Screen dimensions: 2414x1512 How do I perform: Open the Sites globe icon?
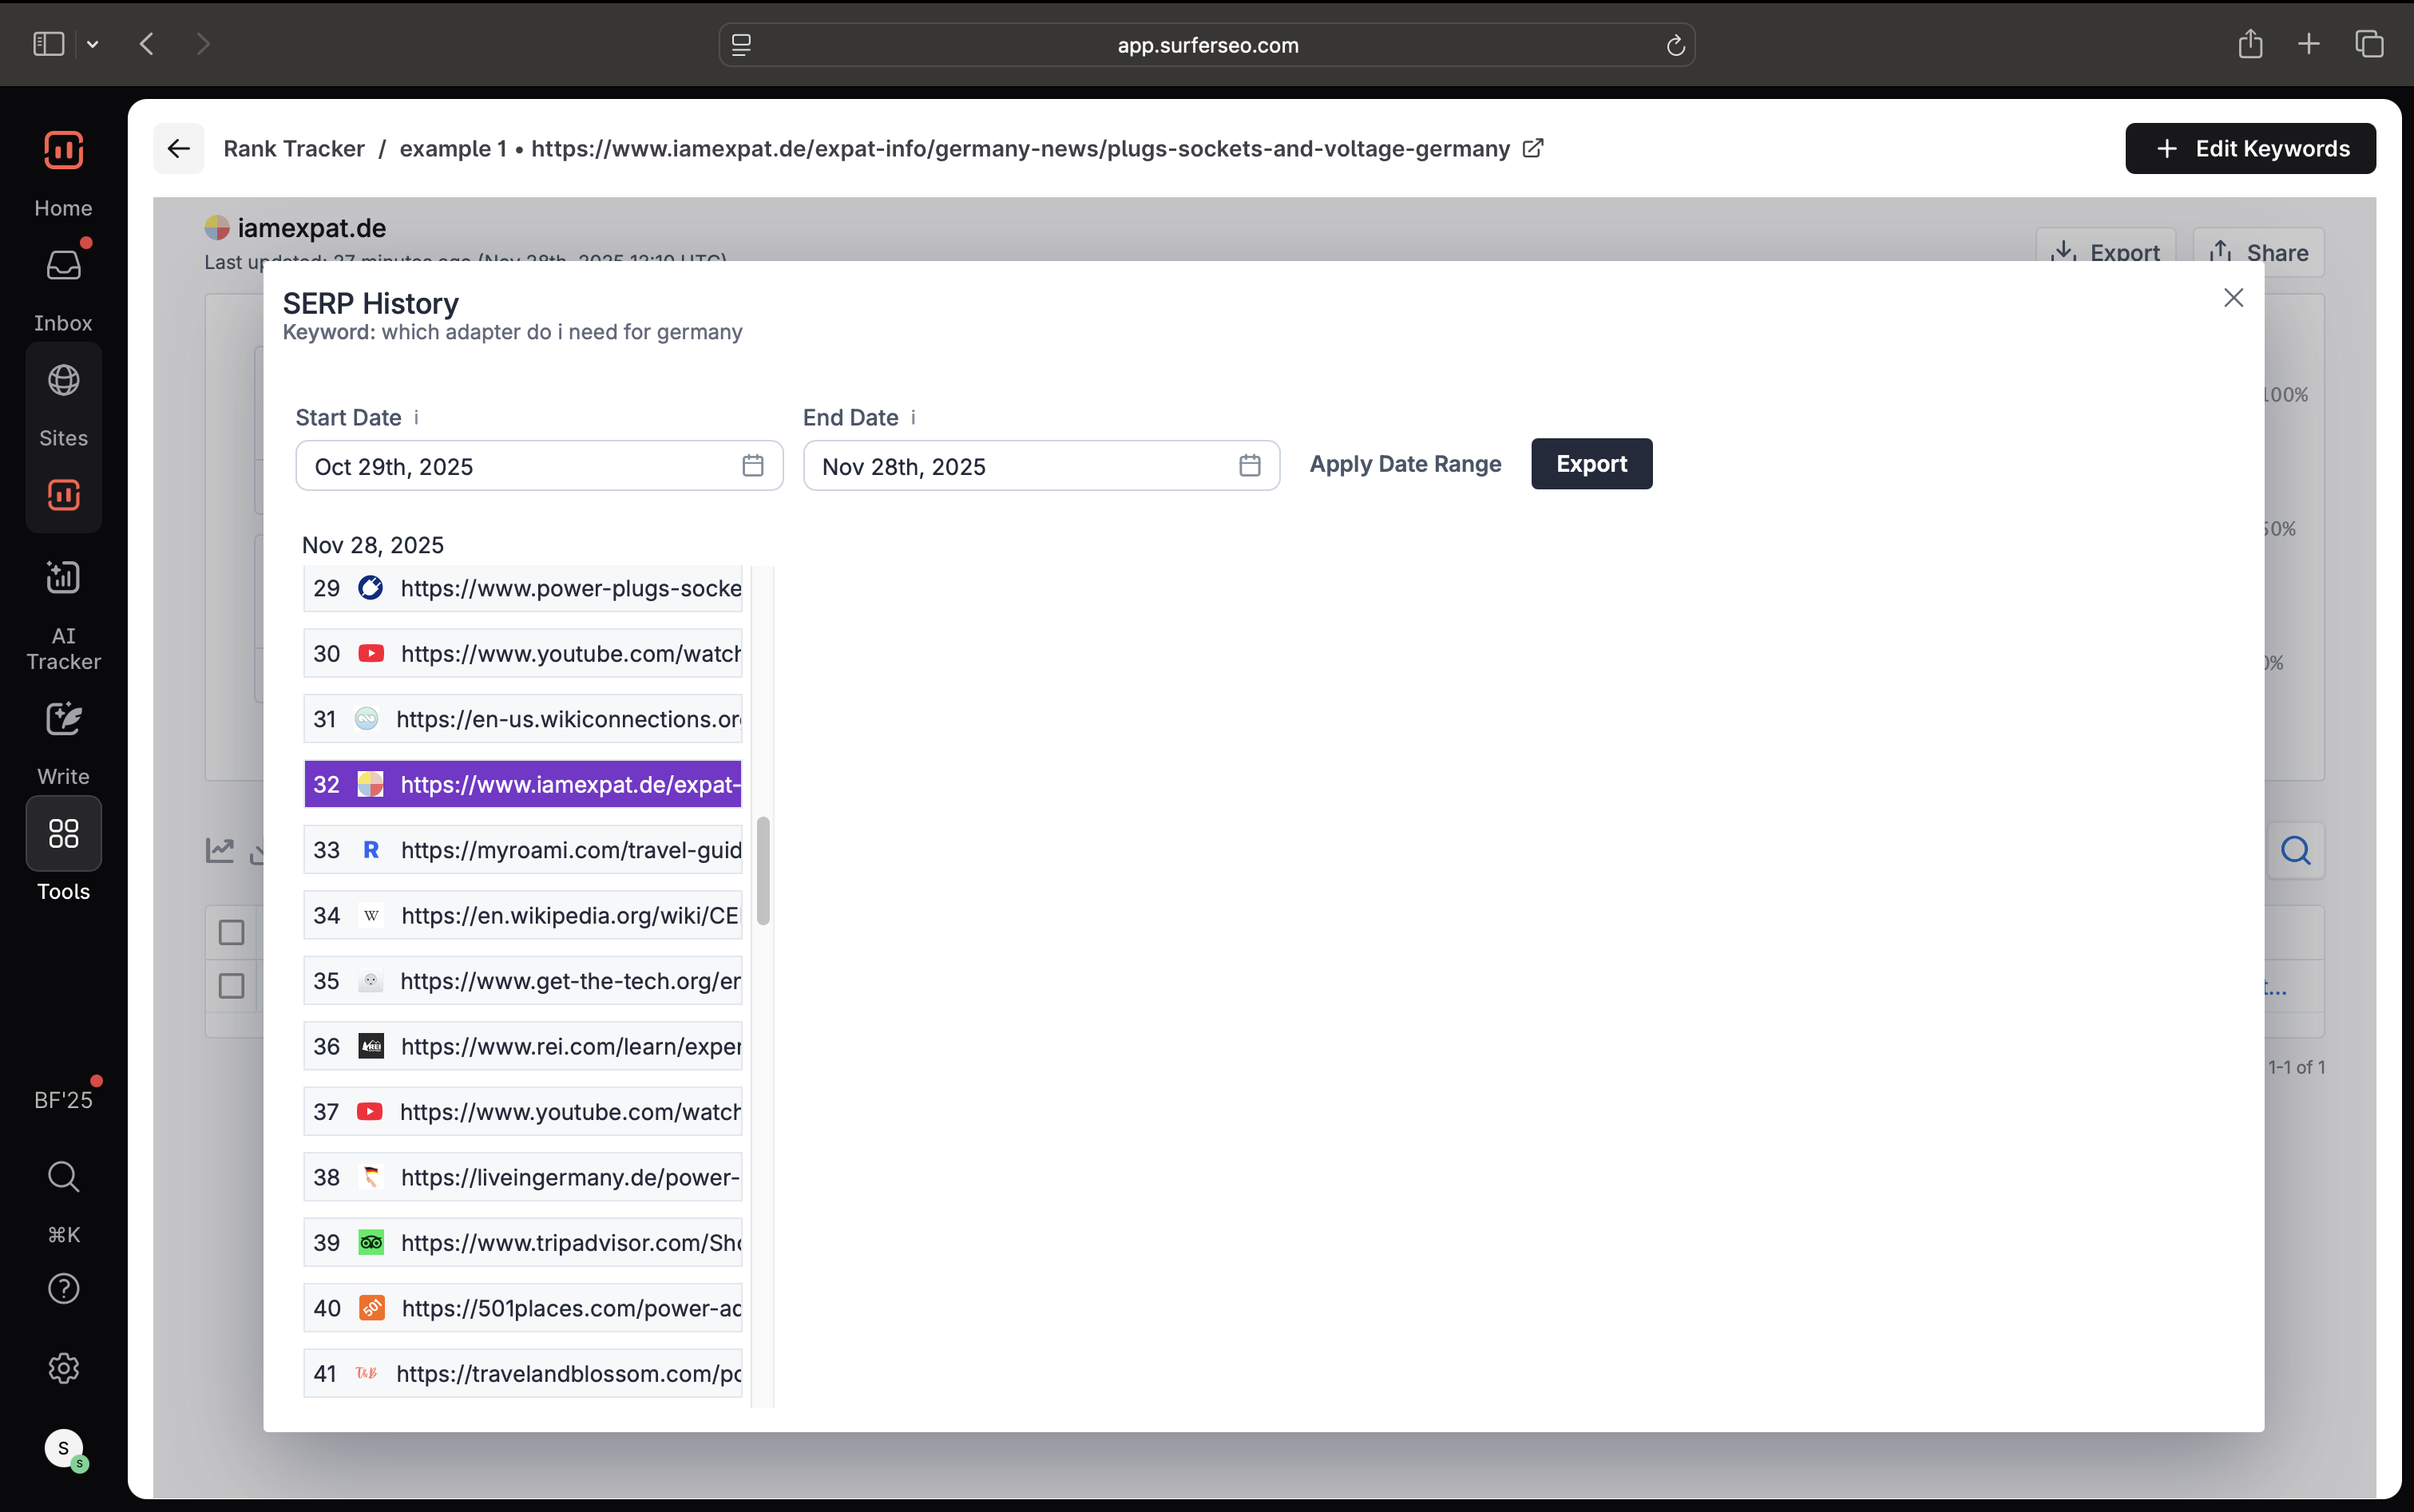point(63,381)
